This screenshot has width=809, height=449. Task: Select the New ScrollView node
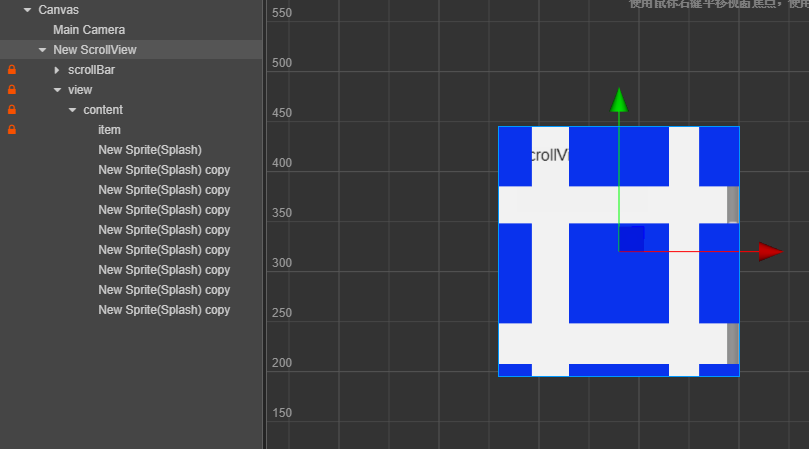(95, 50)
